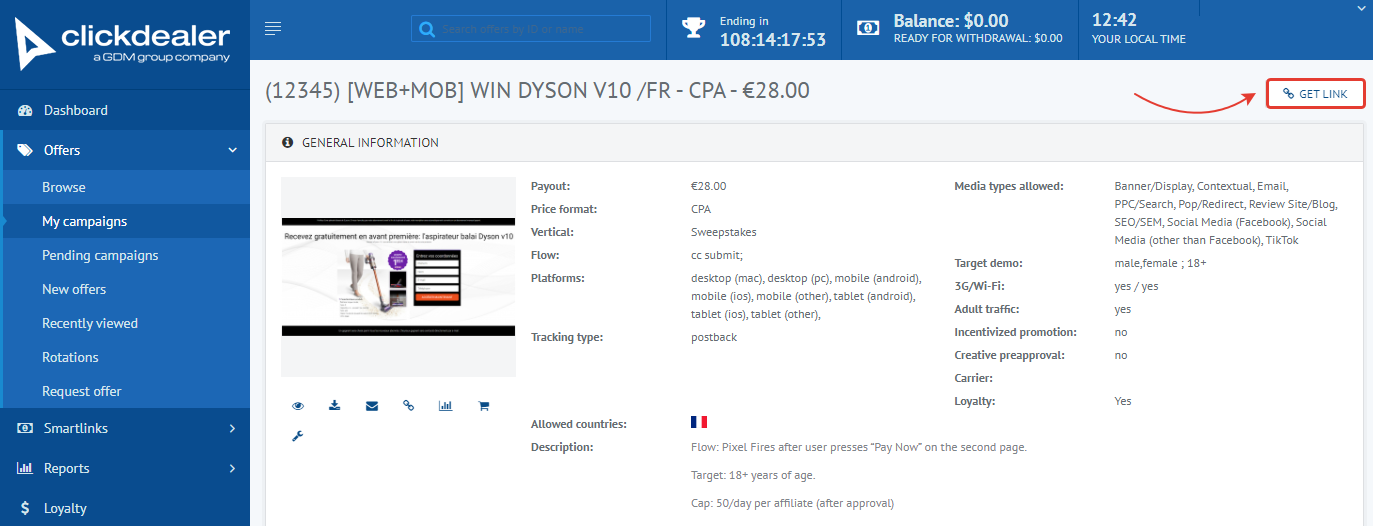Click the postback tracking type value
The width and height of the screenshot is (1373, 526).
[x=714, y=337]
